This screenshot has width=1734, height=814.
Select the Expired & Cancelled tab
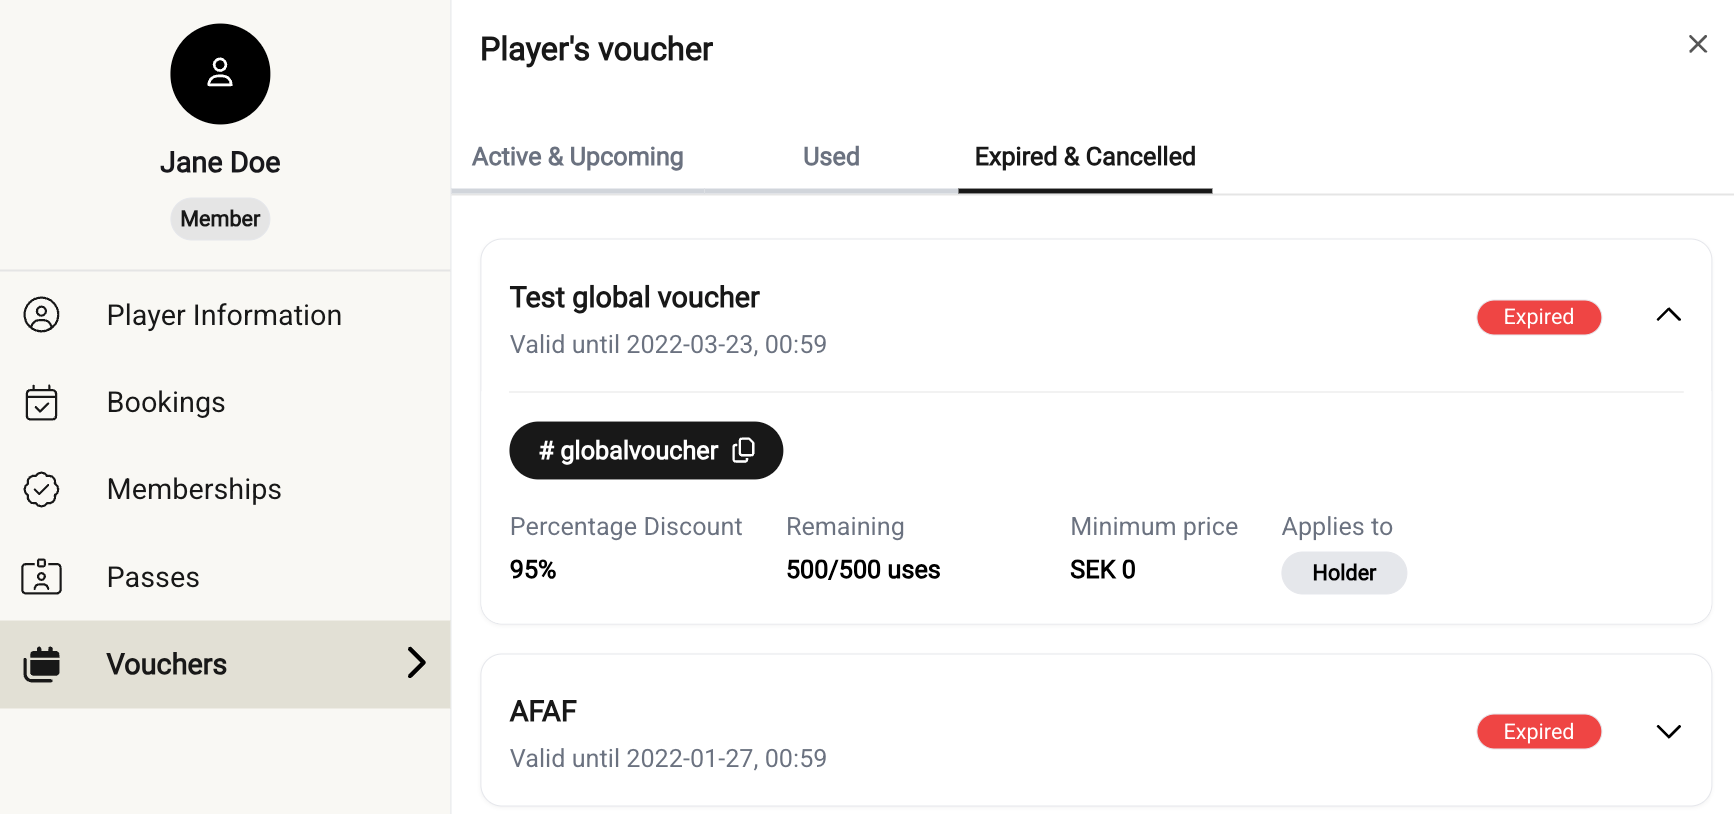[x=1084, y=157]
